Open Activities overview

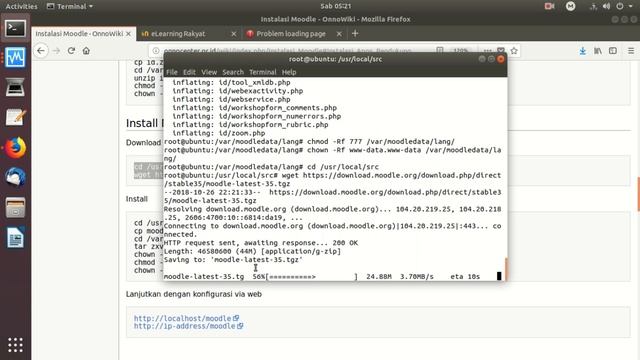coord(21,6)
